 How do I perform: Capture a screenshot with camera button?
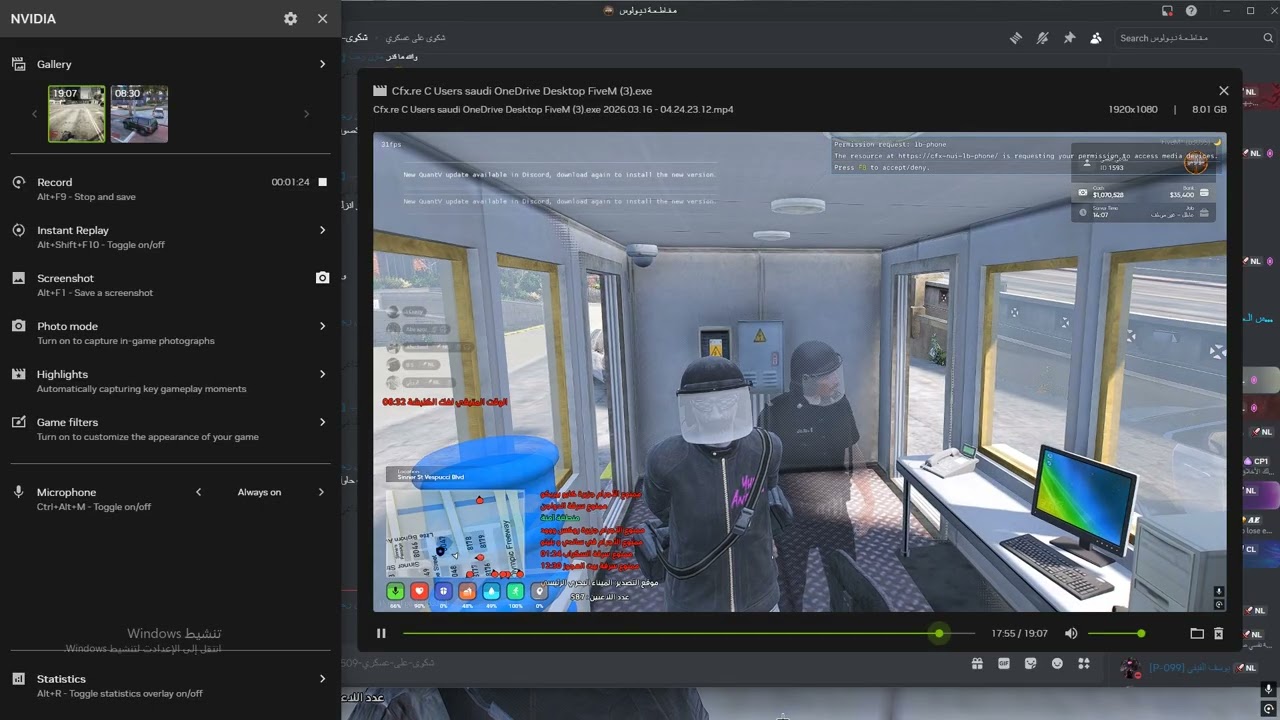coord(322,278)
